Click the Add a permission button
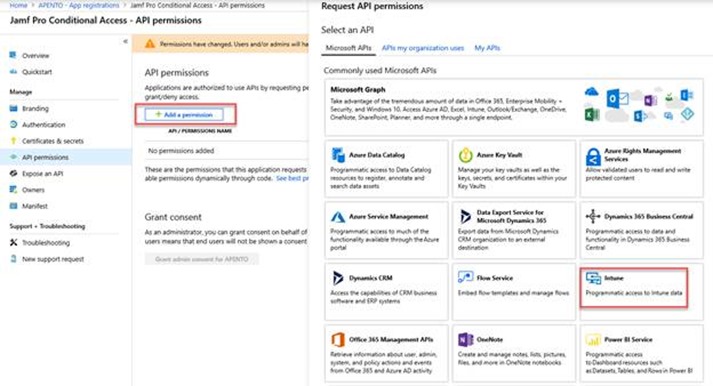713x386 pixels. pos(184,115)
